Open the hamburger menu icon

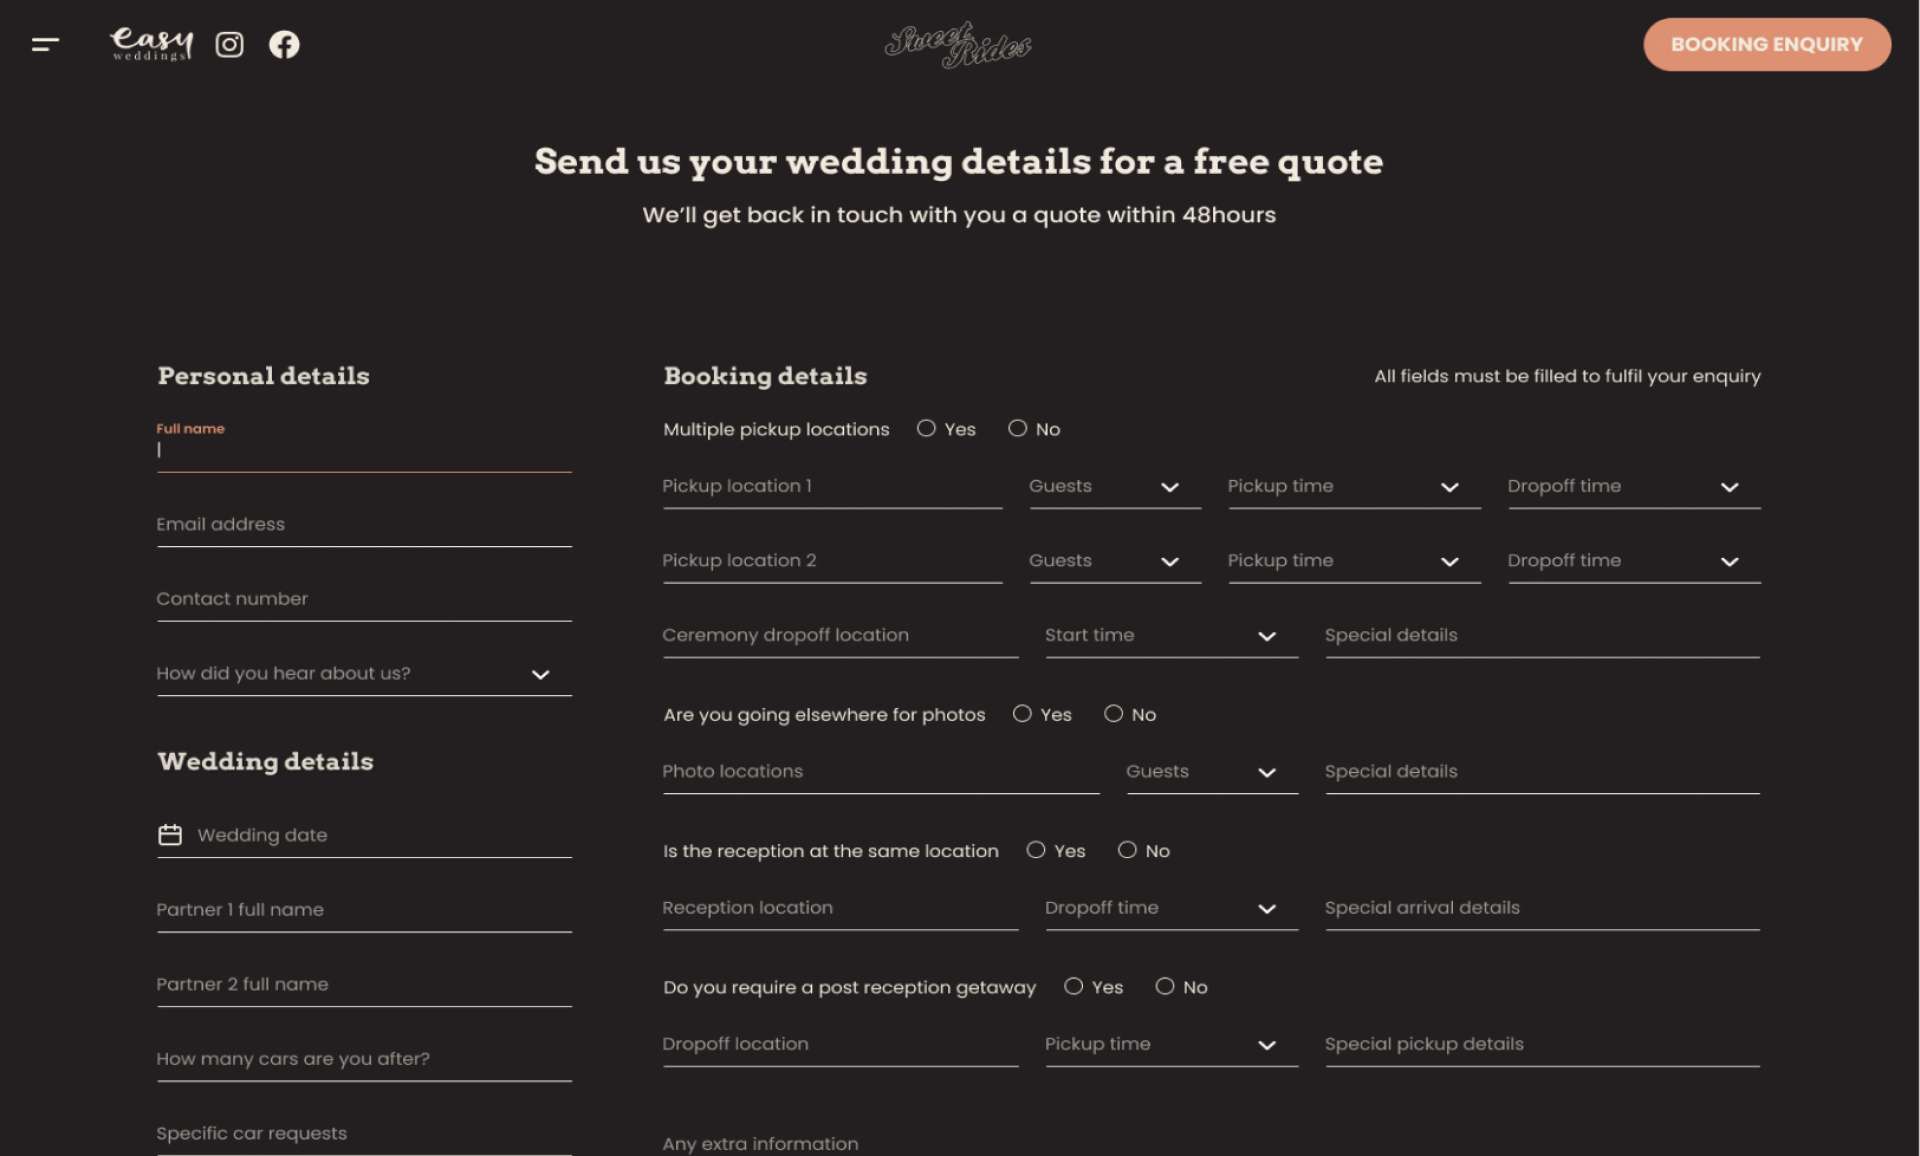45,44
